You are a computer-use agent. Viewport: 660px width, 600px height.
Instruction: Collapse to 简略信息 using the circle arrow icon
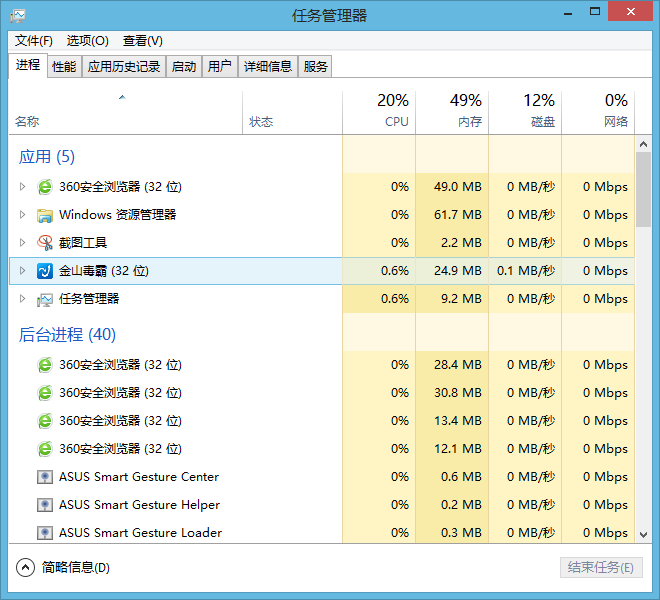pos(25,568)
